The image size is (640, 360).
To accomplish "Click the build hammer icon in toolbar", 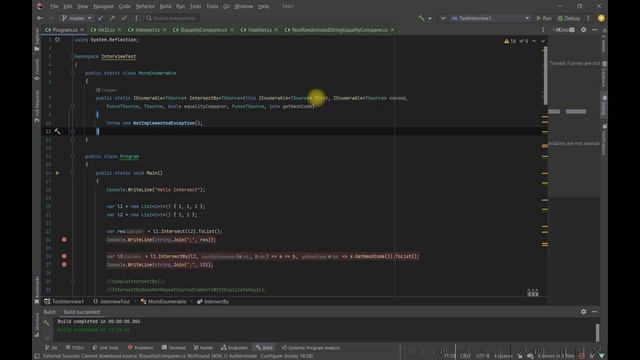I will (x=421, y=18).
